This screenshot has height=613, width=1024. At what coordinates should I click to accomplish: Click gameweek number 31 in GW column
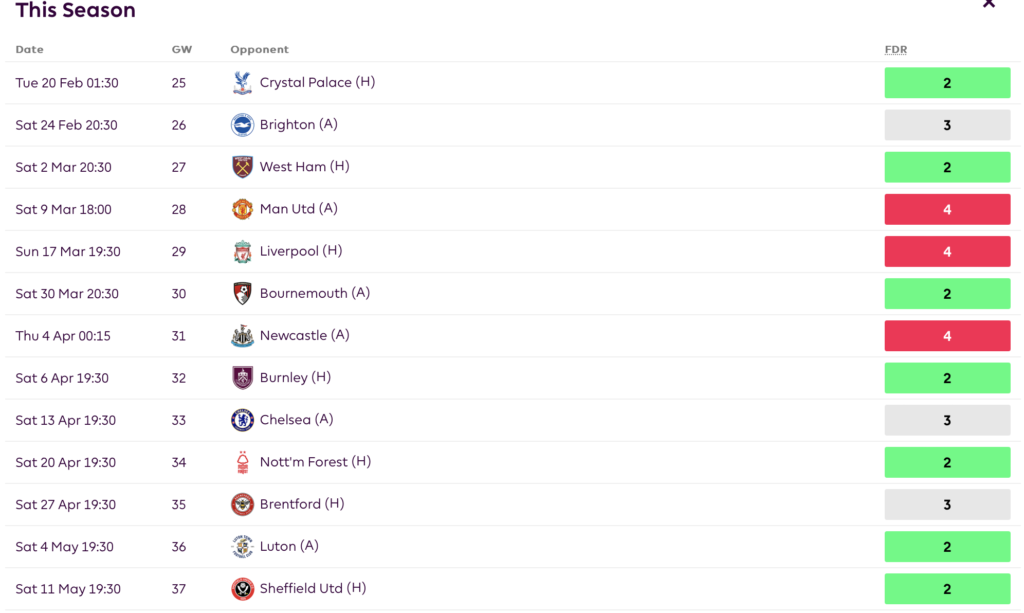click(179, 336)
